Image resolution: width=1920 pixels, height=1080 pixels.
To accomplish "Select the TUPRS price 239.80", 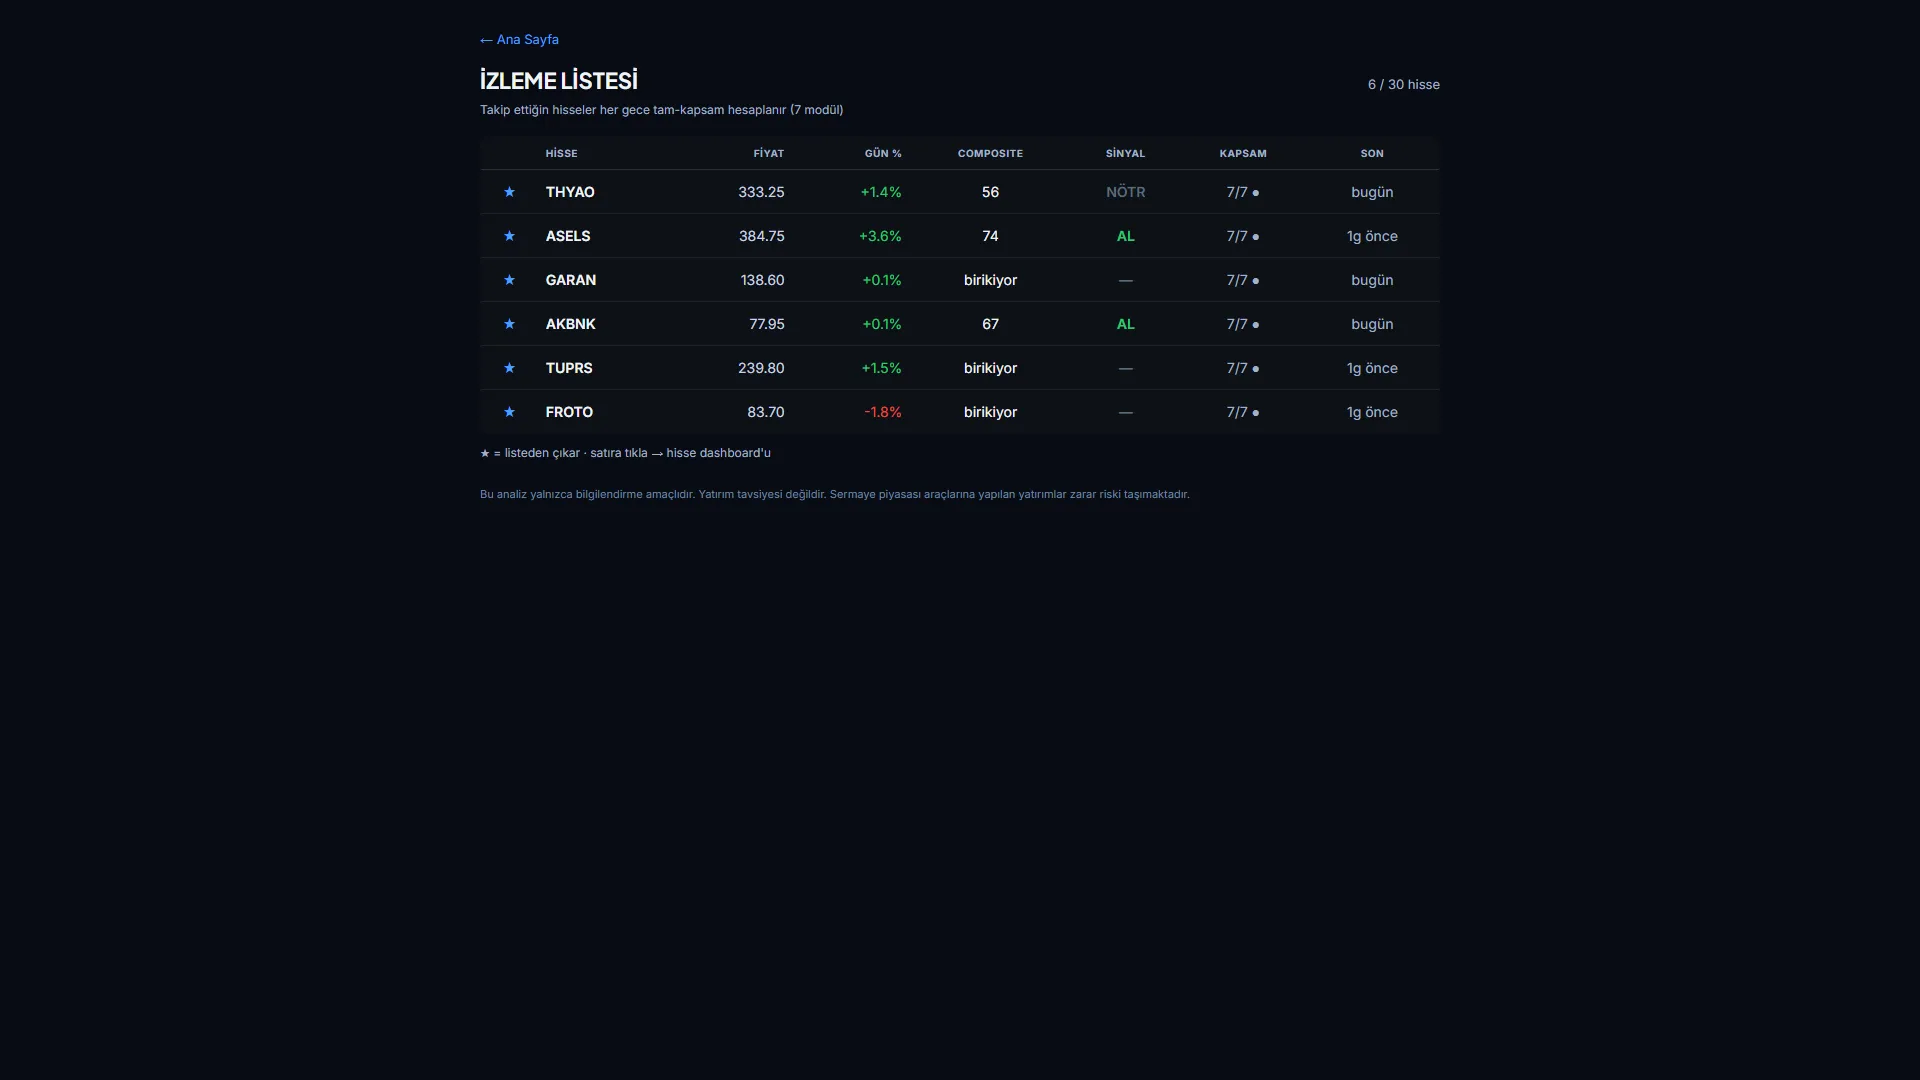I will [x=761, y=368].
